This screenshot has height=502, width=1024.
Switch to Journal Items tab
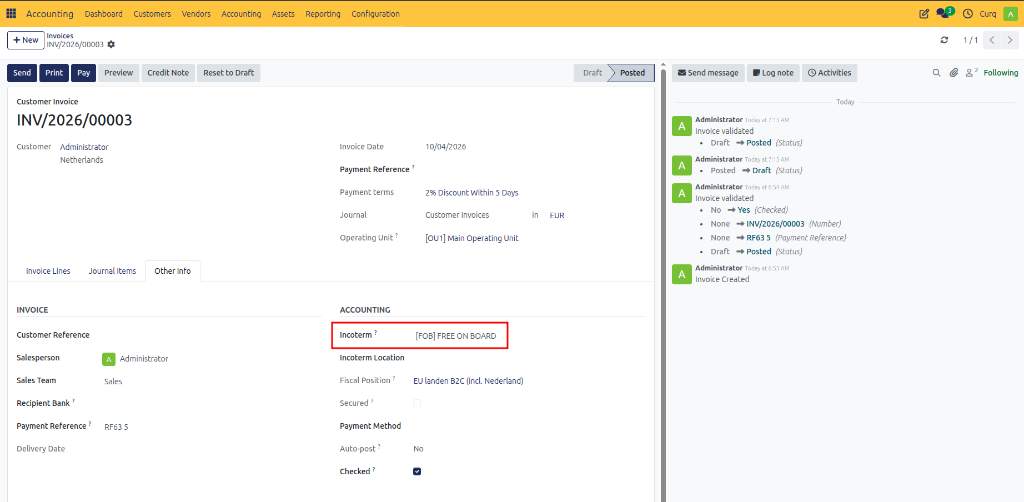tap(112, 271)
